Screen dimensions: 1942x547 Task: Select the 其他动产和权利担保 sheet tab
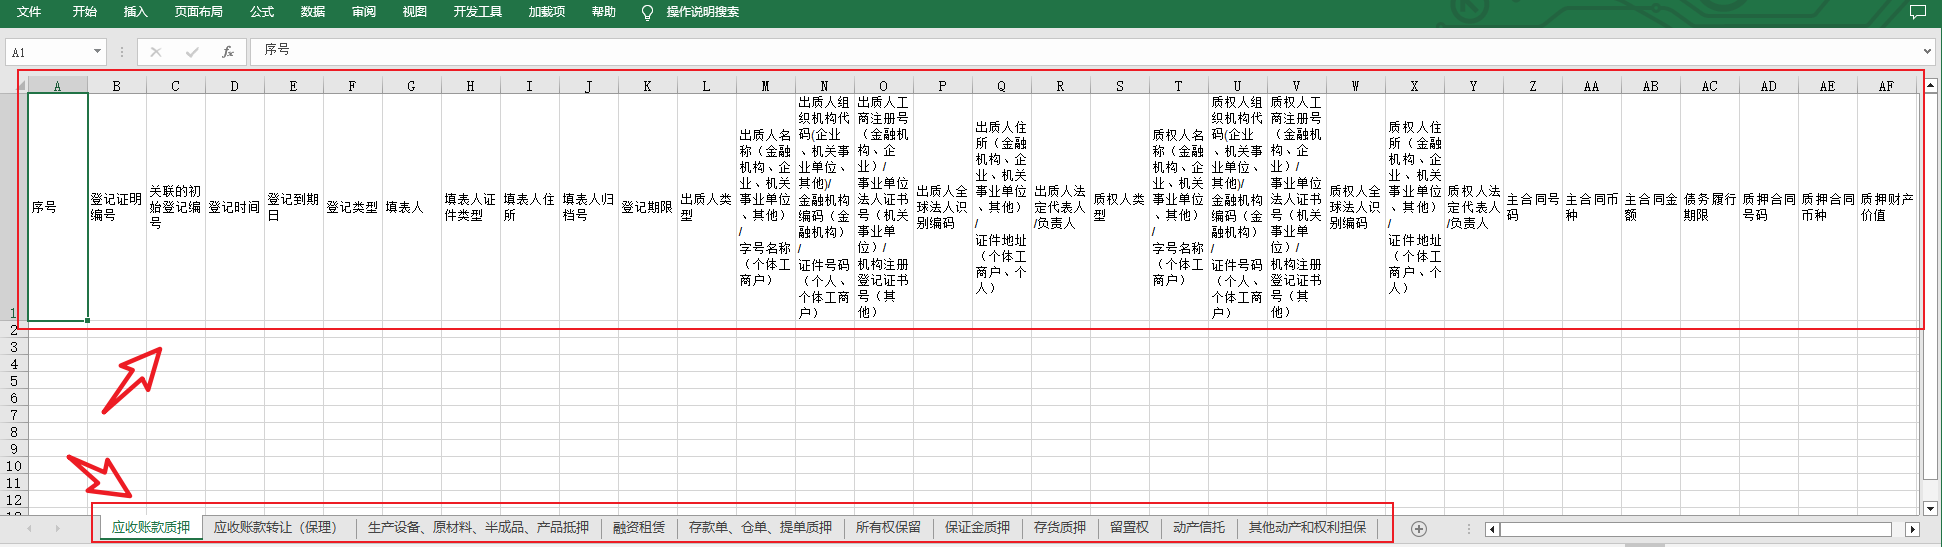[1307, 528]
